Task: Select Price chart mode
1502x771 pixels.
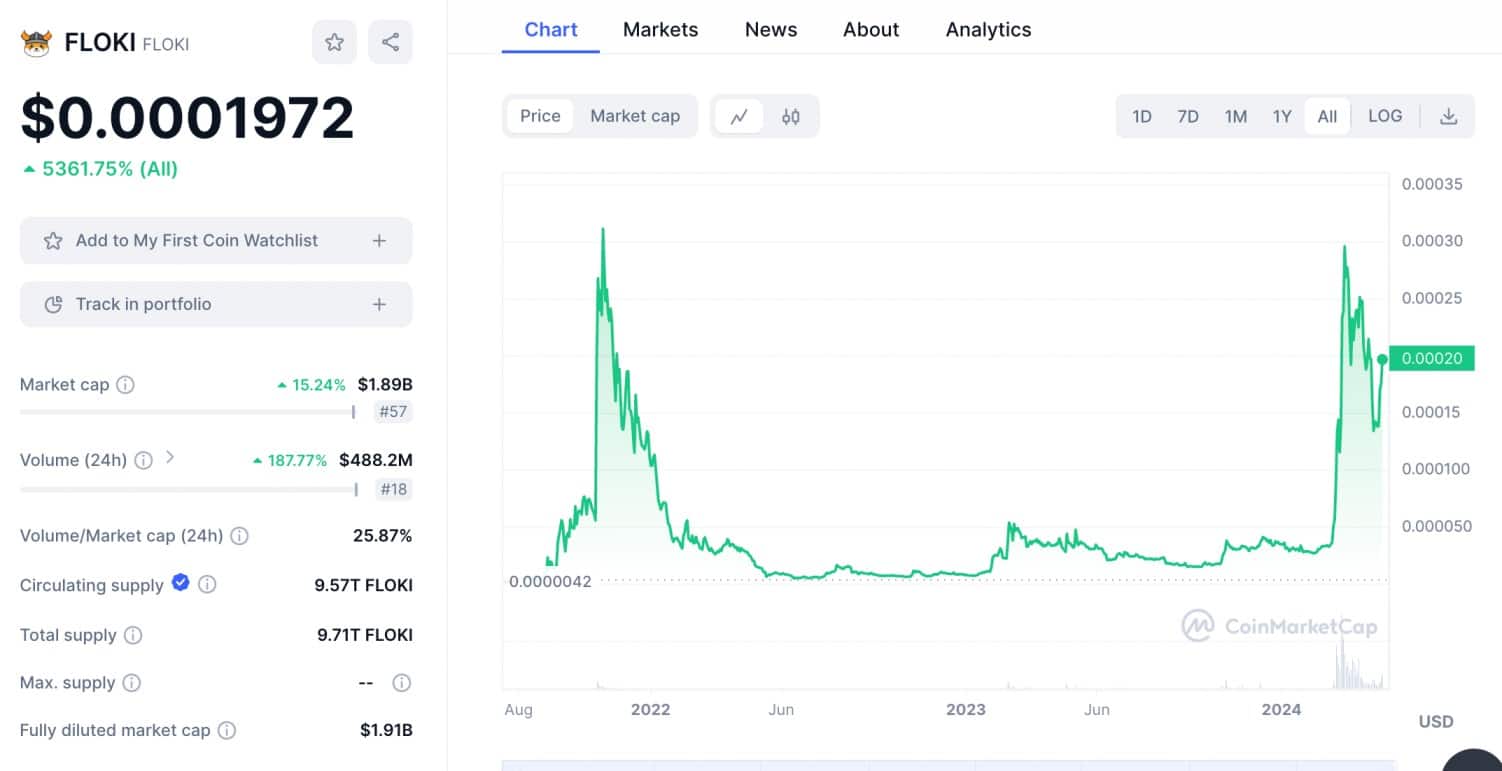Action: coord(540,116)
